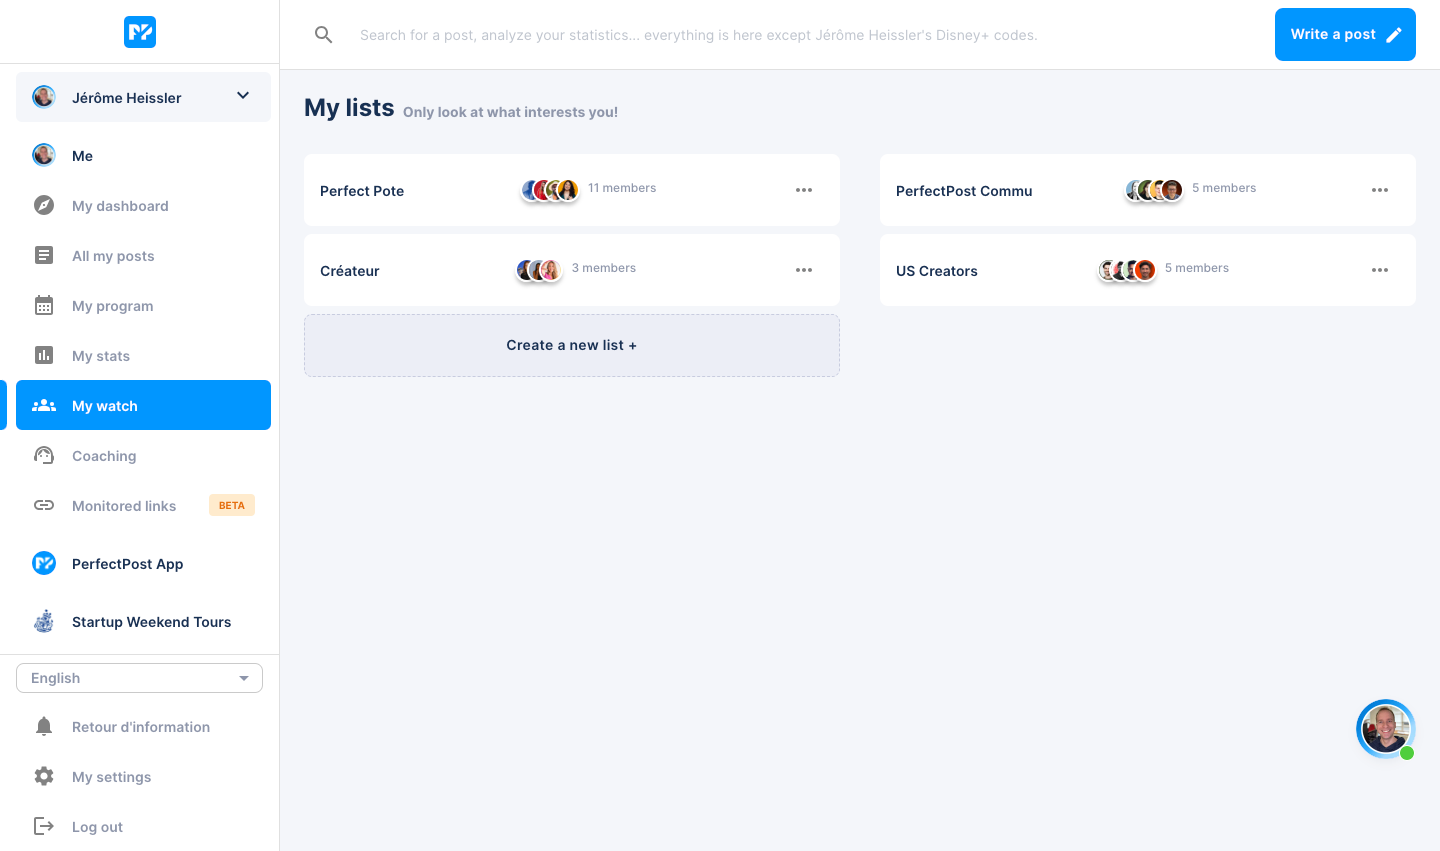Click the PerfectPost logo at top left
The height and width of the screenshot is (851, 1440).
[x=140, y=32]
